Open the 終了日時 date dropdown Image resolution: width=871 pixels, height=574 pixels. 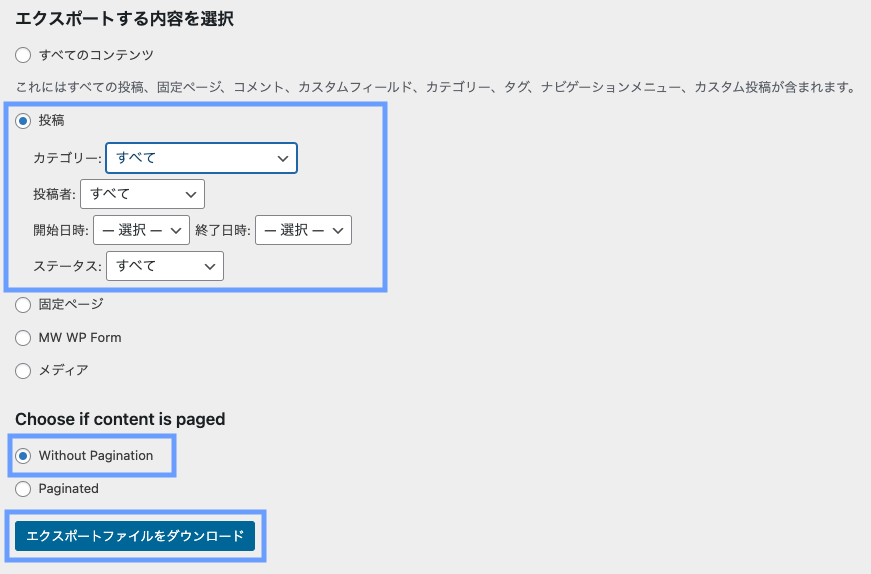tap(303, 230)
